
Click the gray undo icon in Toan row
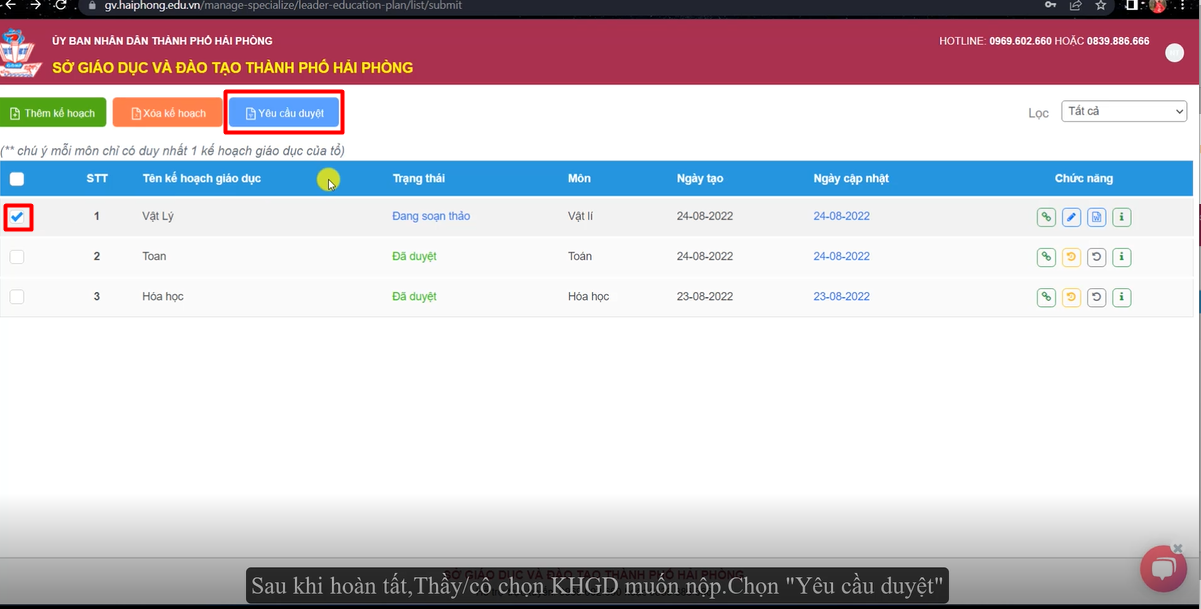1096,257
